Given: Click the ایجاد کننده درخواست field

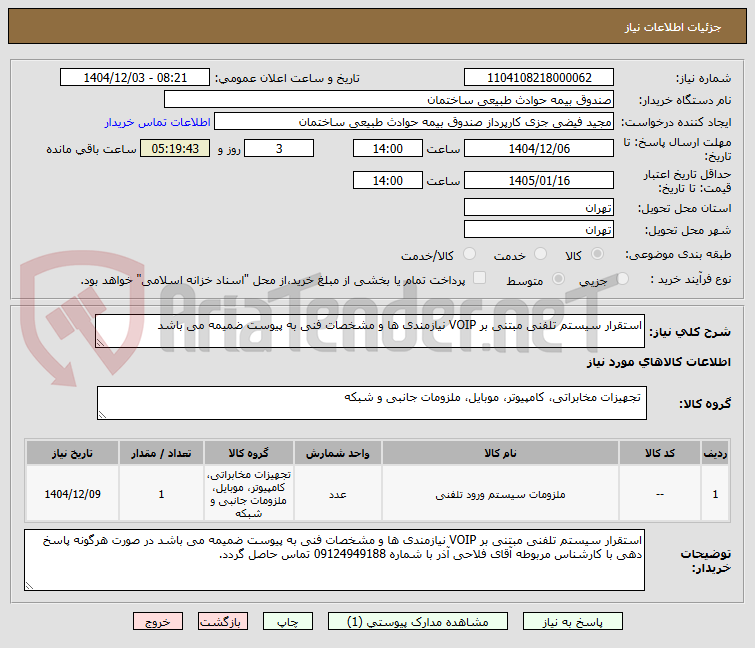Looking at the screenshot, I should (x=414, y=122).
